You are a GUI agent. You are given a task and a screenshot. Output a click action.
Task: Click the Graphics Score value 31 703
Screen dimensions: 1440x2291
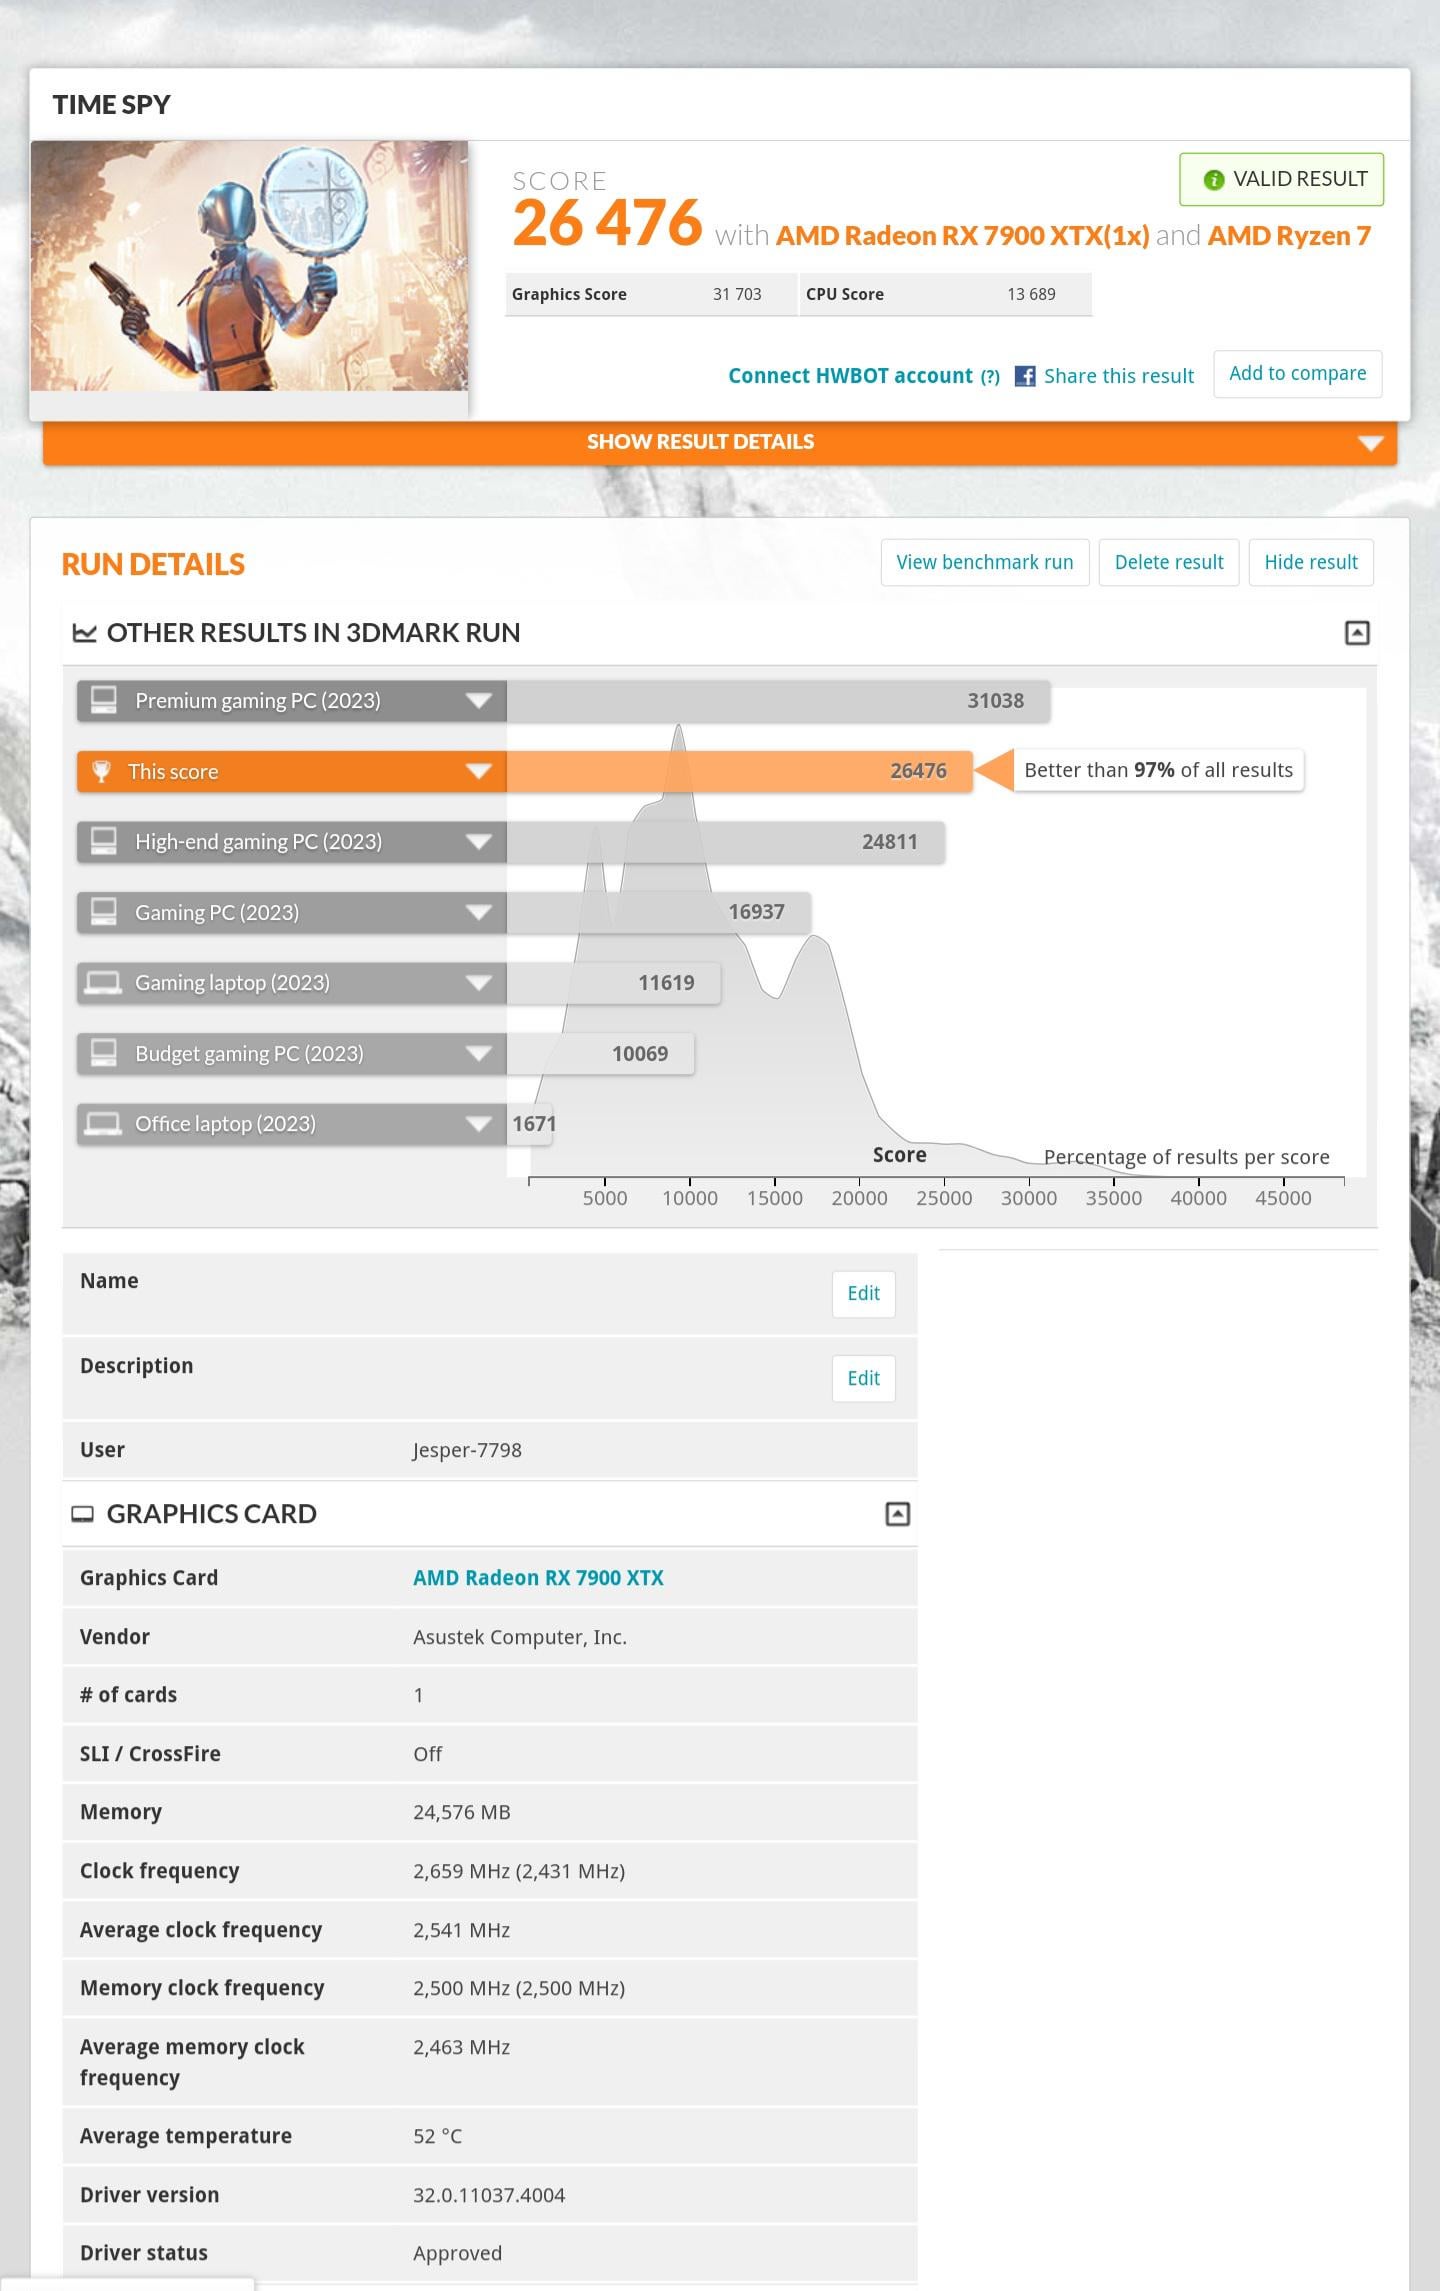737,294
